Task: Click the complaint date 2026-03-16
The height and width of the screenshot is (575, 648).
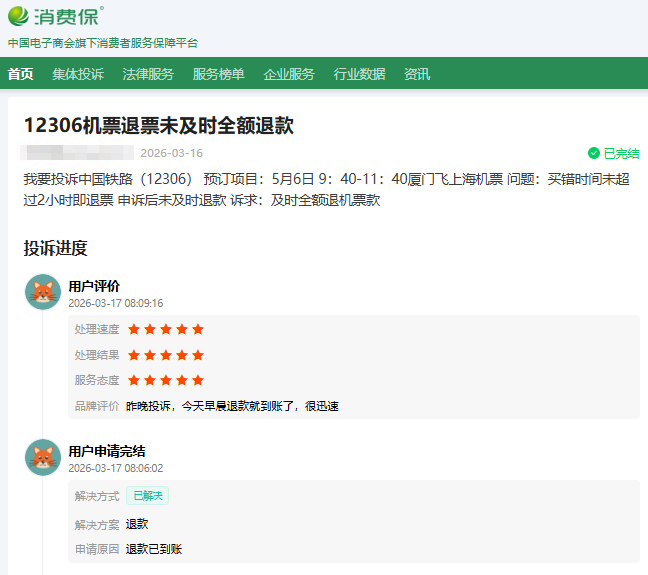Action: point(172,153)
